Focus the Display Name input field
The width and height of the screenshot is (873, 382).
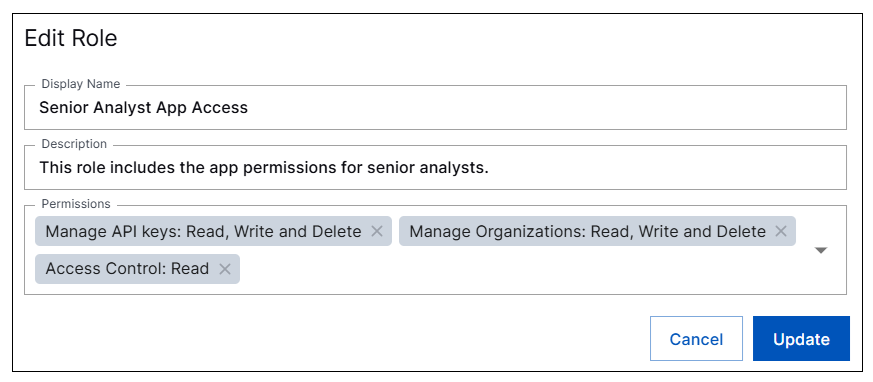coord(435,107)
